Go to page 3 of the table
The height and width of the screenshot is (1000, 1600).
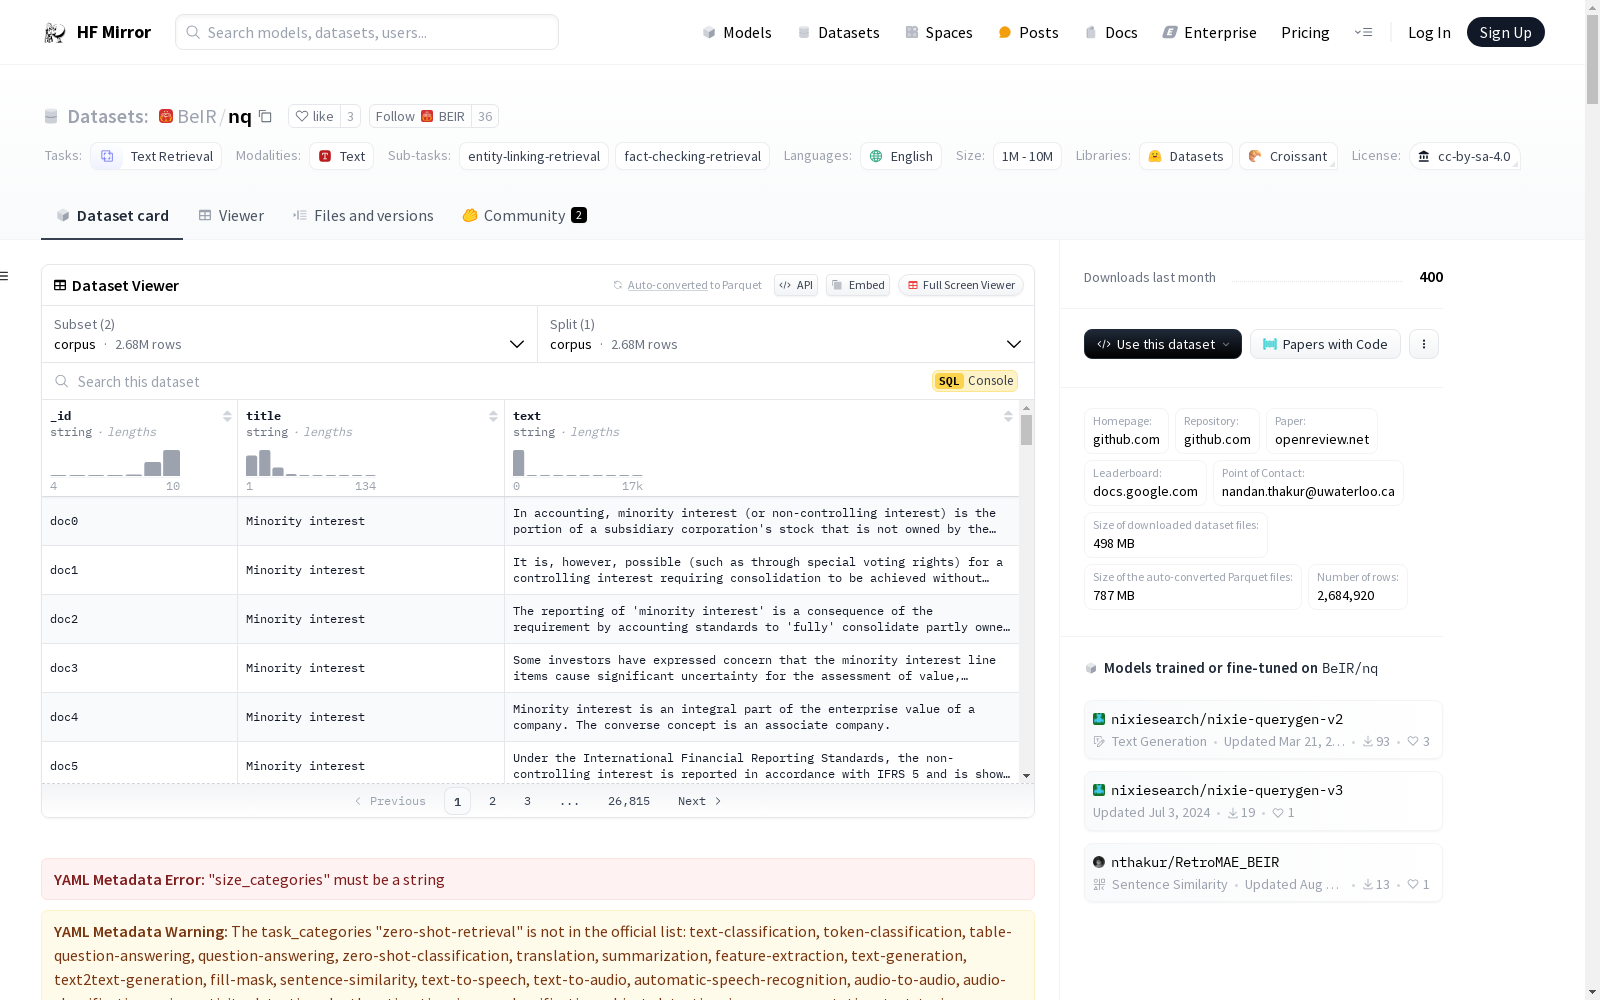tap(527, 801)
